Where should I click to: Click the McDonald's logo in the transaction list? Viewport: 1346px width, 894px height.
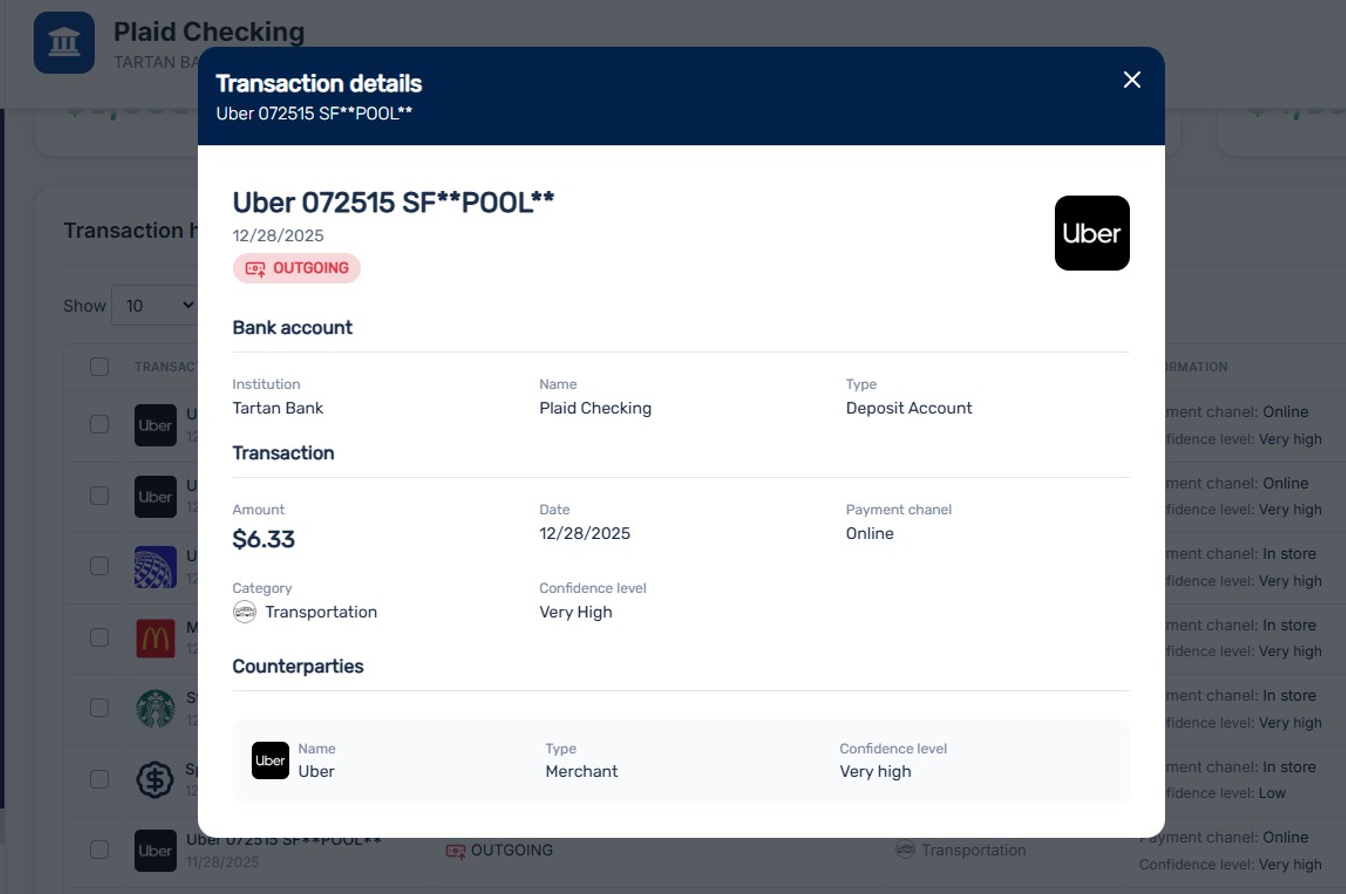click(155, 638)
